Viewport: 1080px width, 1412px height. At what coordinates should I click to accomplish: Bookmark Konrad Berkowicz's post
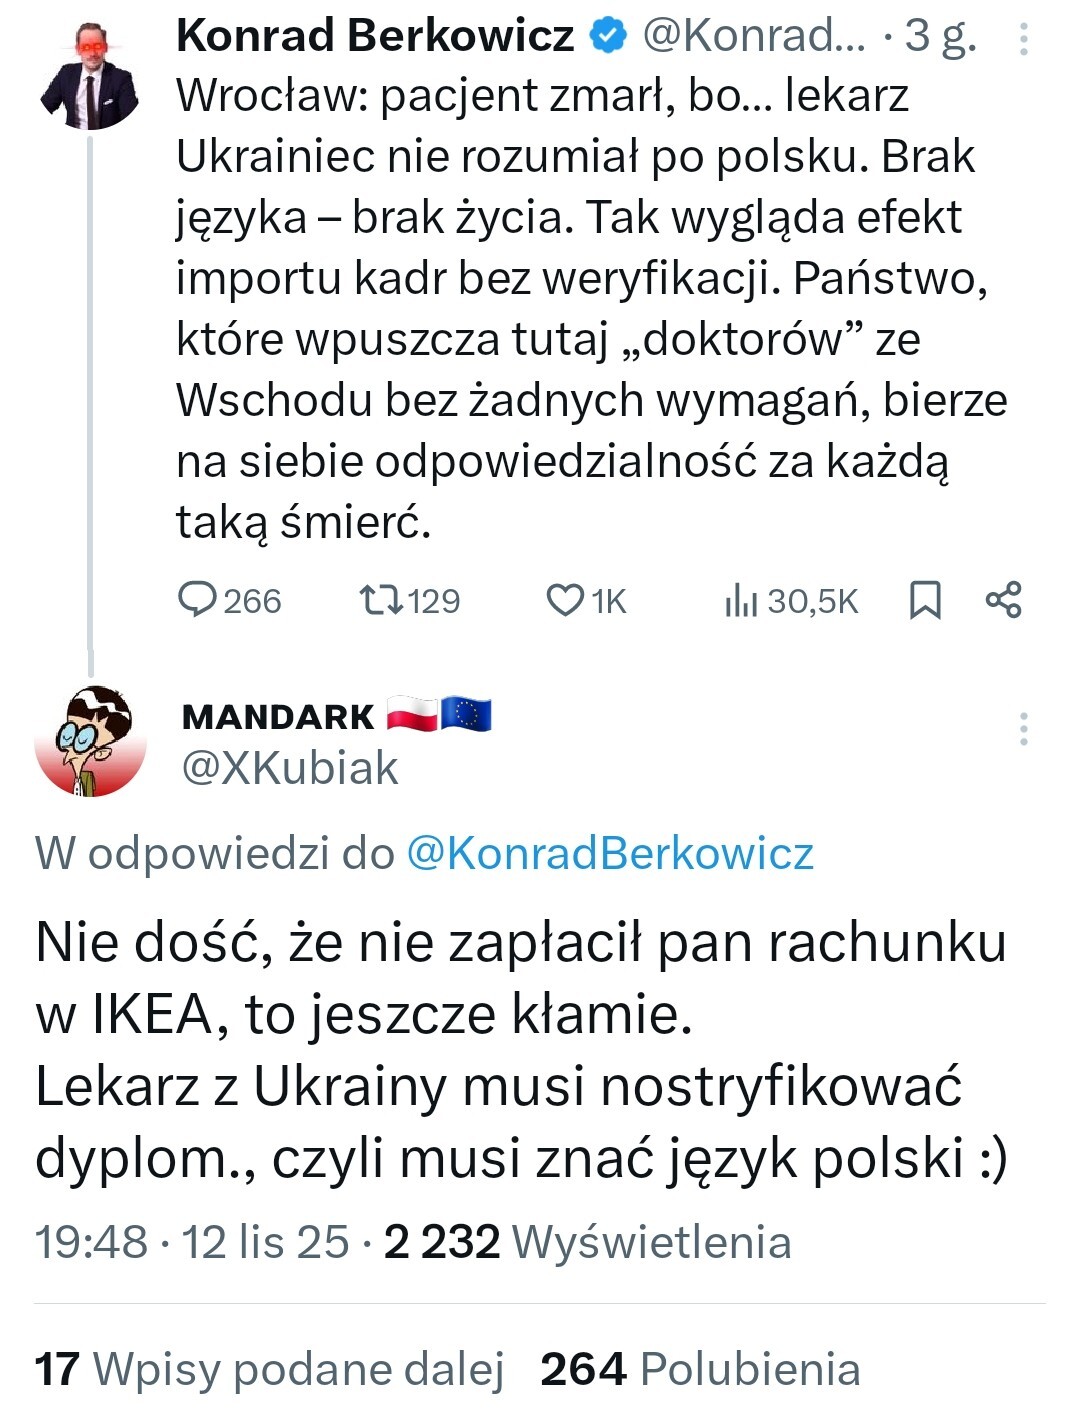pos(925,600)
